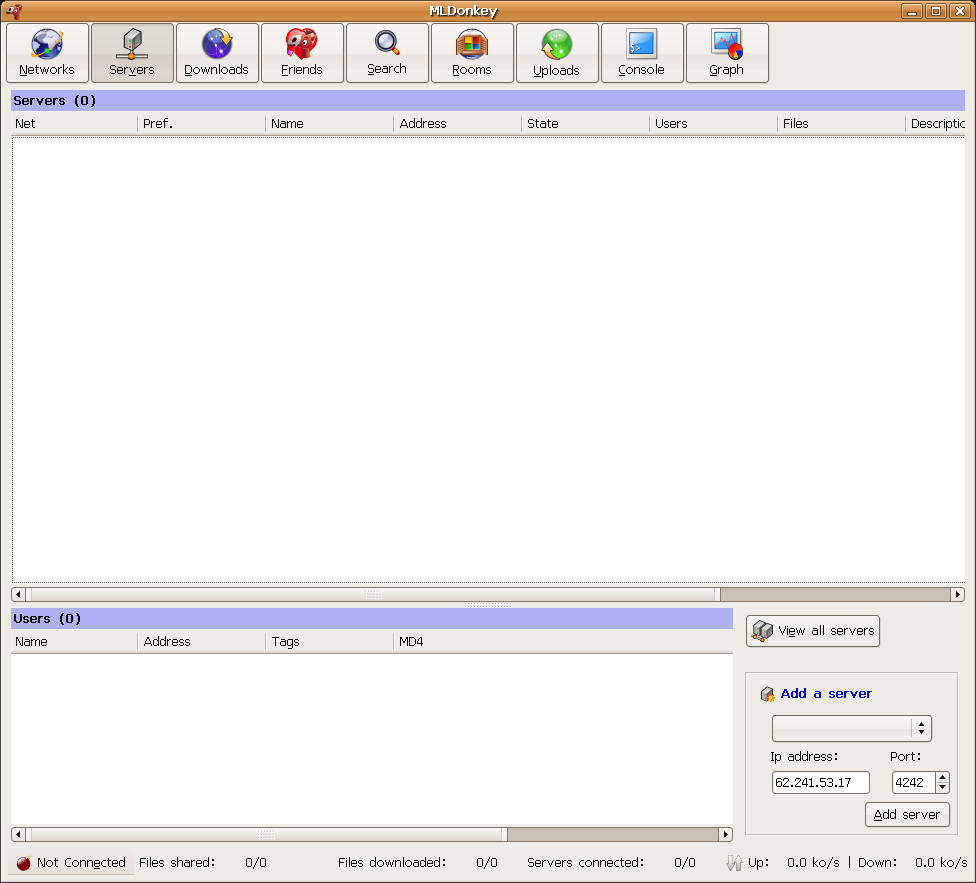The height and width of the screenshot is (883, 976).
Task: Click servers list horizontal scrollbar thumb
Action: [x=373, y=594]
